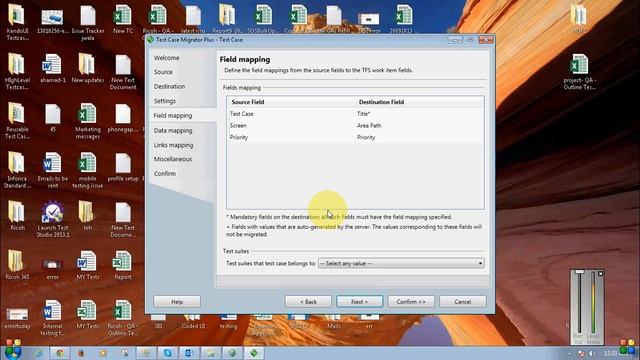Select the Priority source field cell
Image resolution: width=640 pixels, height=360 pixels.
tap(239, 138)
